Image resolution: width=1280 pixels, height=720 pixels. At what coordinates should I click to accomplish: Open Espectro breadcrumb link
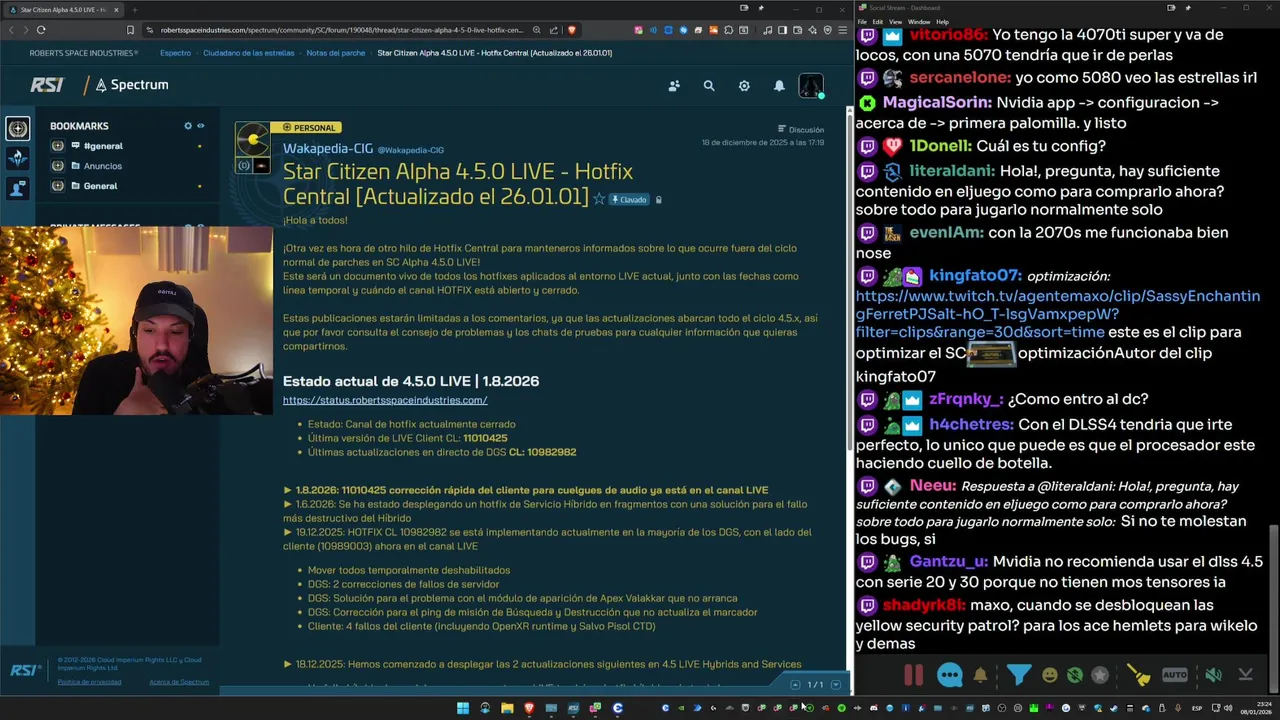(x=175, y=53)
